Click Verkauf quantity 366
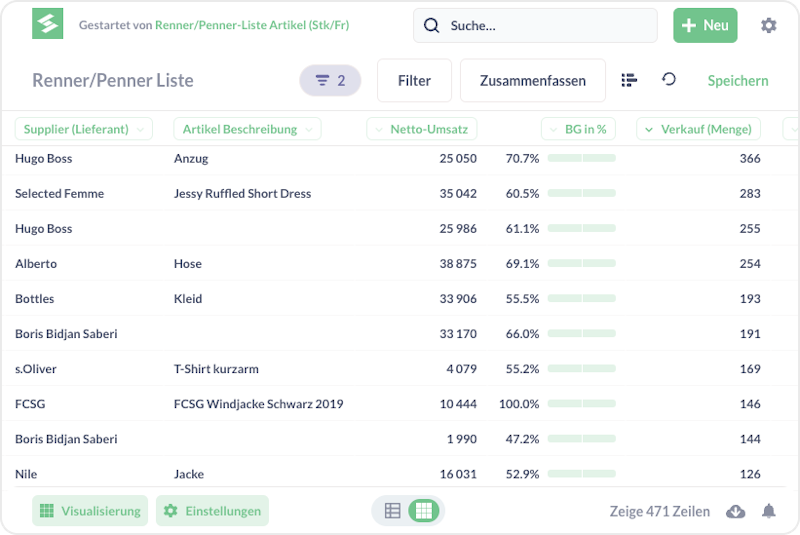The height and width of the screenshot is (535, 800). (x=750, y=158)
